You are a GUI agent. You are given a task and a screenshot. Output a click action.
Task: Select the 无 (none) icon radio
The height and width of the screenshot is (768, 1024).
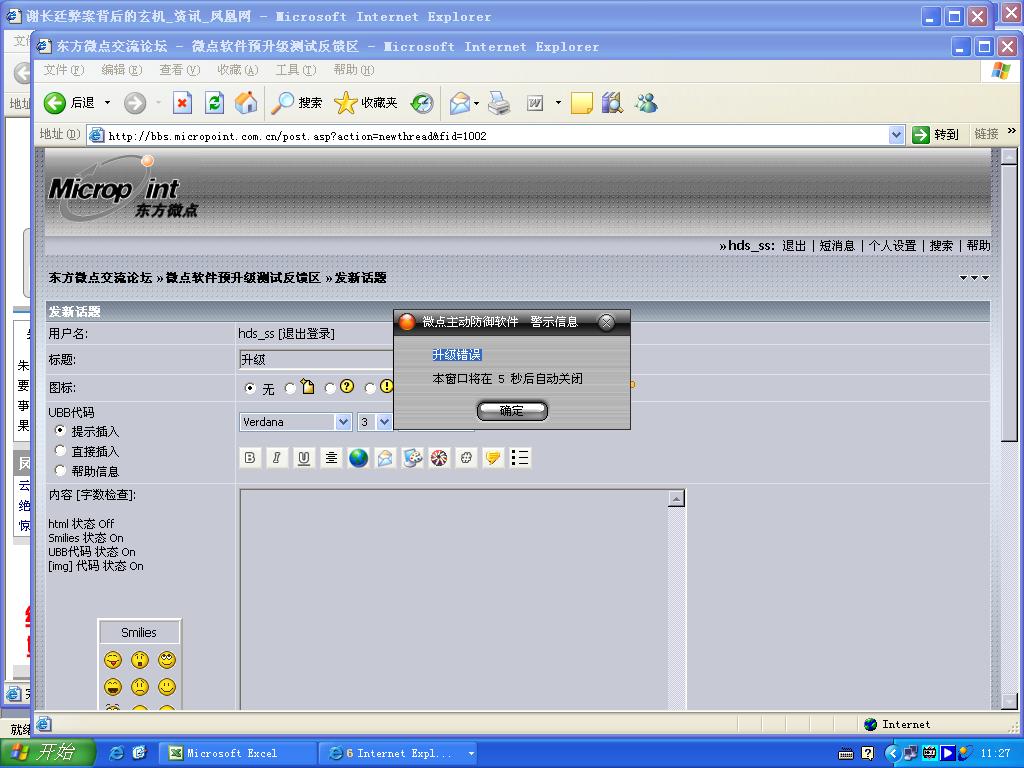(249, 388)
